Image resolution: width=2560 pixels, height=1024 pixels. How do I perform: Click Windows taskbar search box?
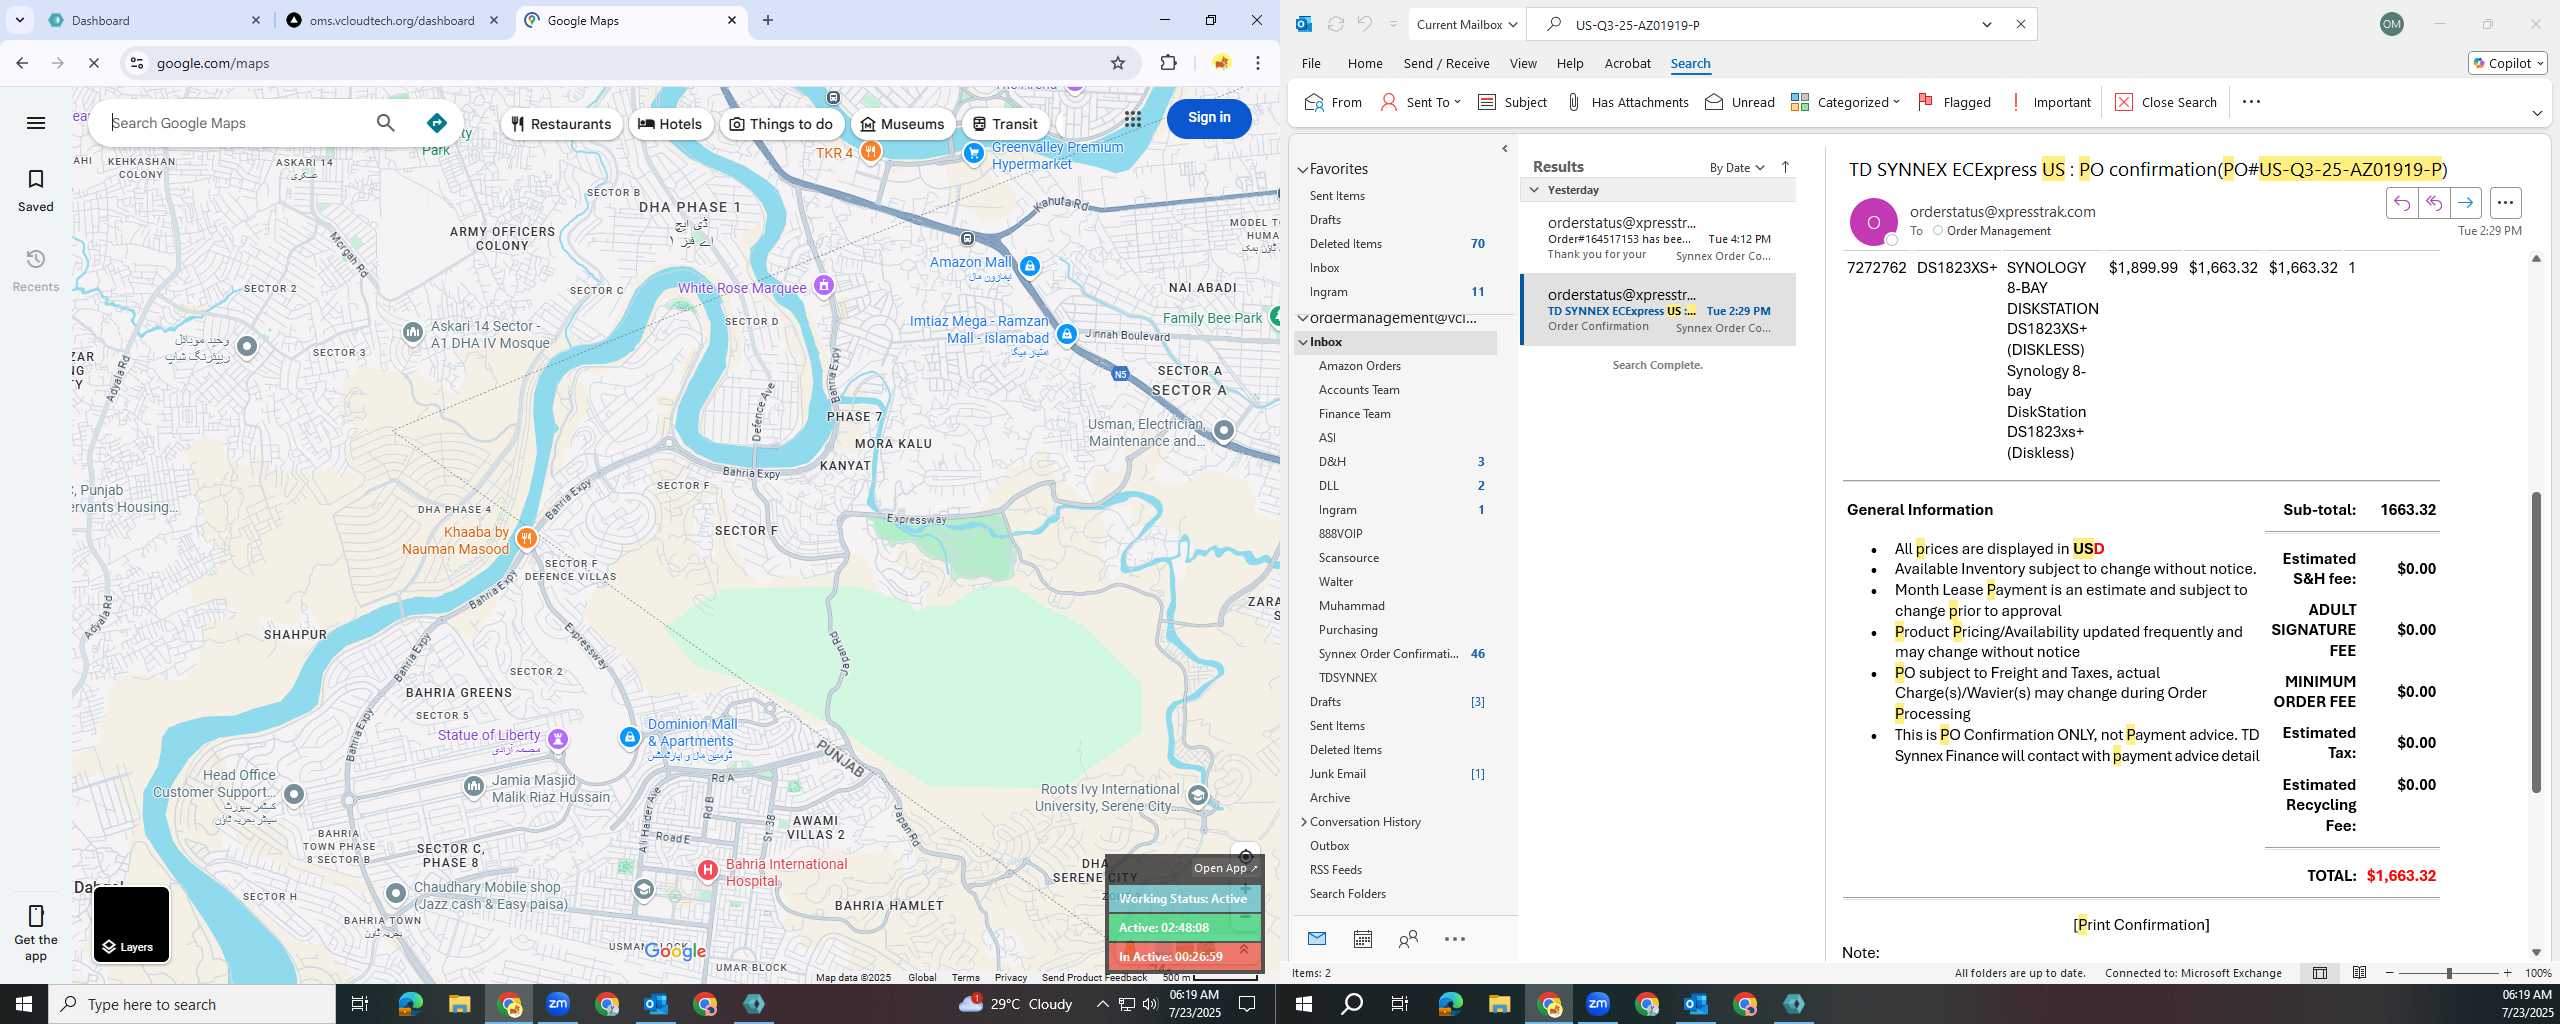pyautogui.click(x=192, y=1004)
